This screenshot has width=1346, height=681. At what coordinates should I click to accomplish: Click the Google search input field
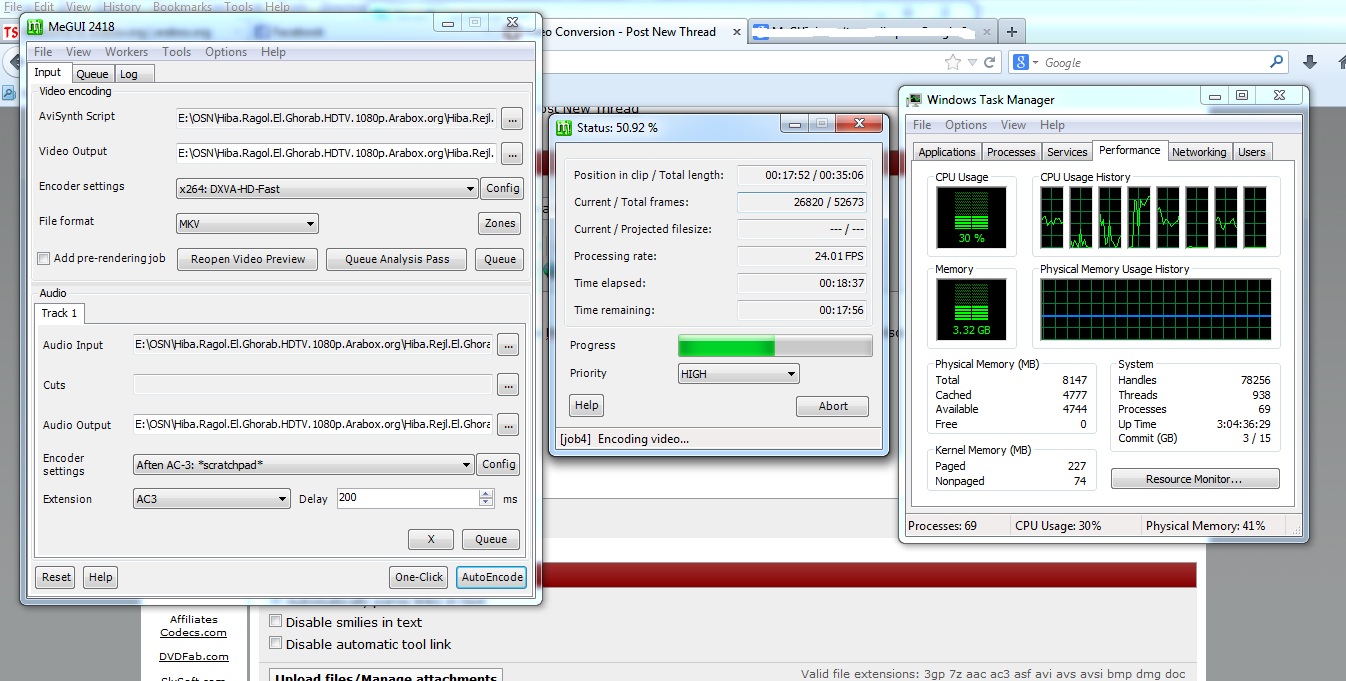1153,62
